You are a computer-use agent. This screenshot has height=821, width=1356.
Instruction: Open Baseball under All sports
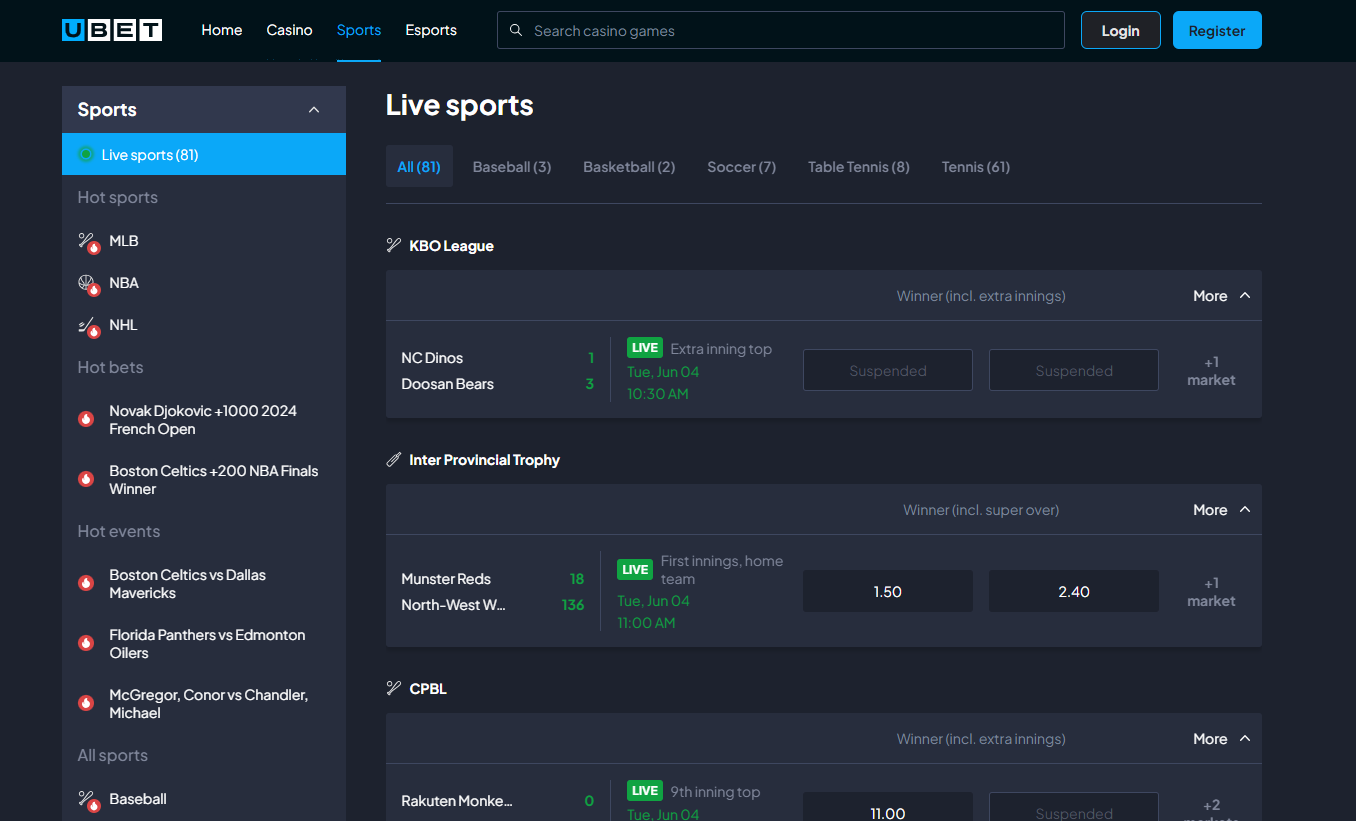click(x=138, y=799)
